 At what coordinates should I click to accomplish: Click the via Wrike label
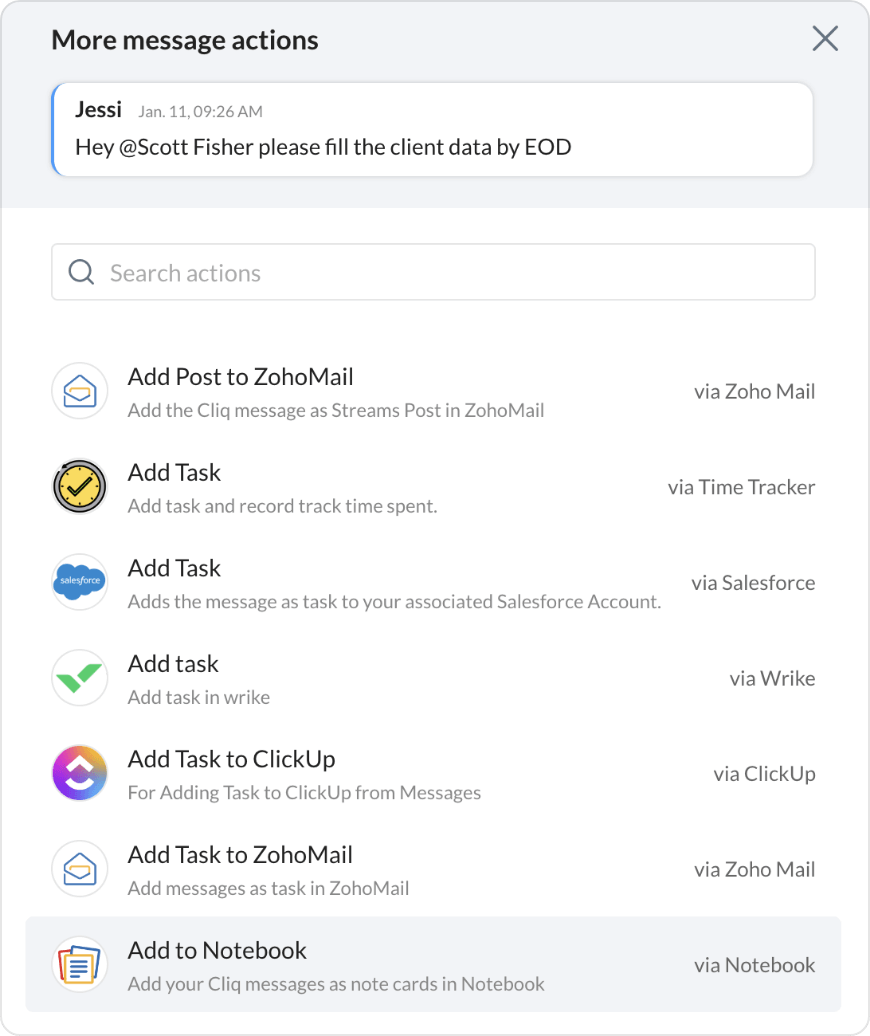(772, 678)
